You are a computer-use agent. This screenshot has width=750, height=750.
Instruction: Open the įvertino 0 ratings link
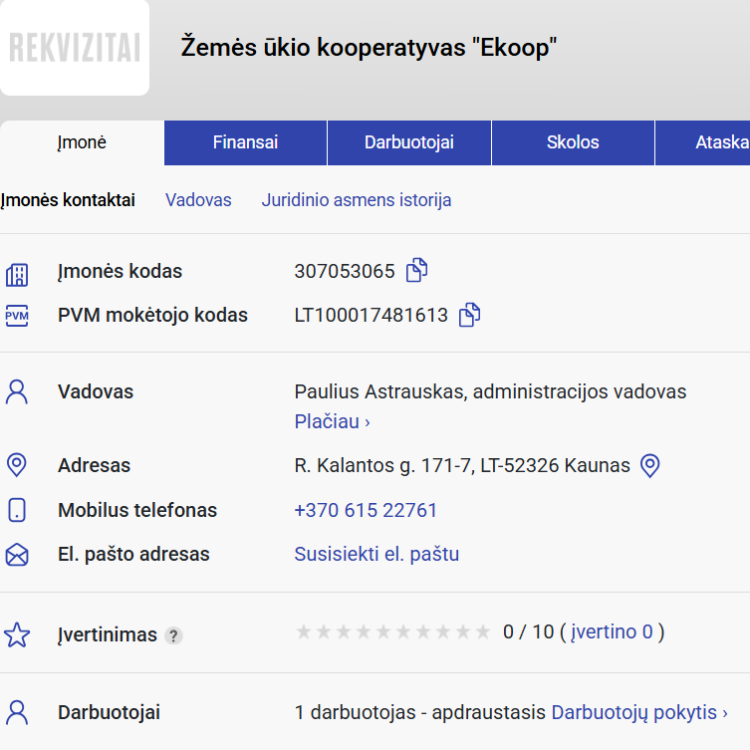[612, 632]
